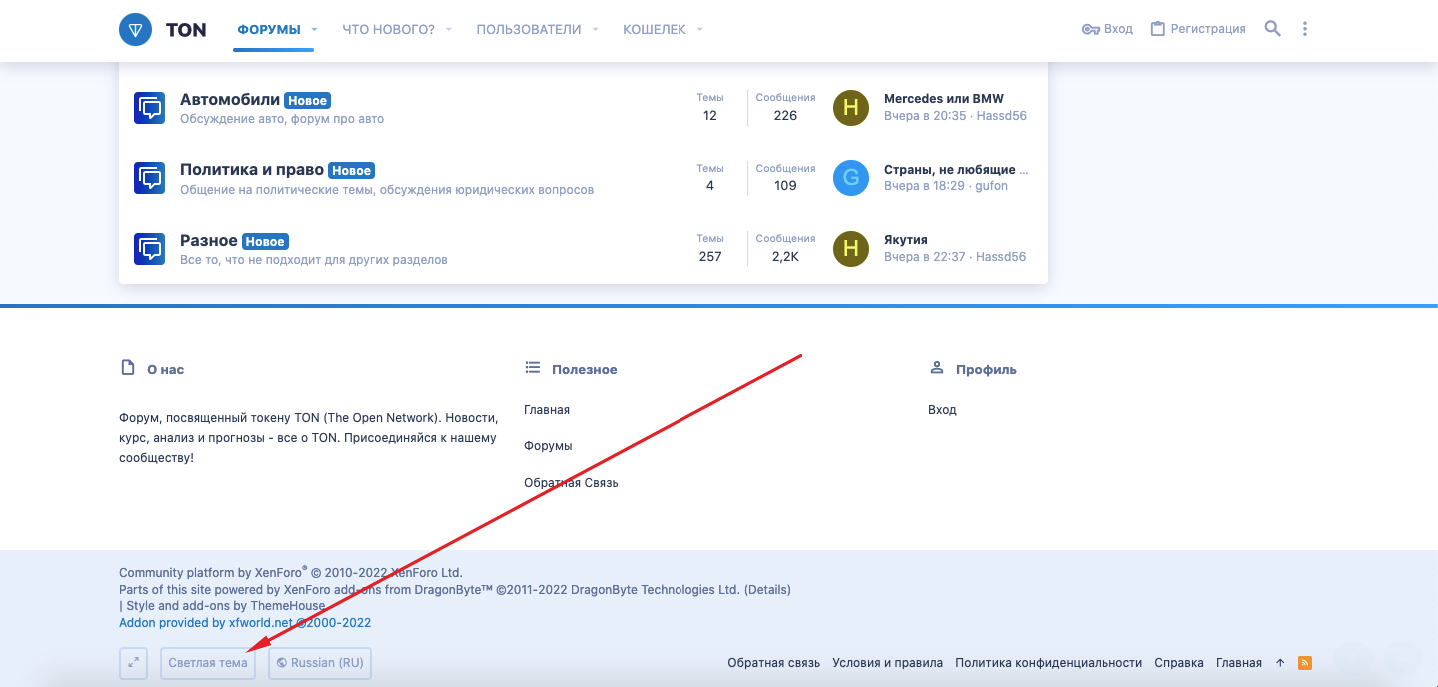
Task: Click the 257 topics count
Action: [710, 256]
